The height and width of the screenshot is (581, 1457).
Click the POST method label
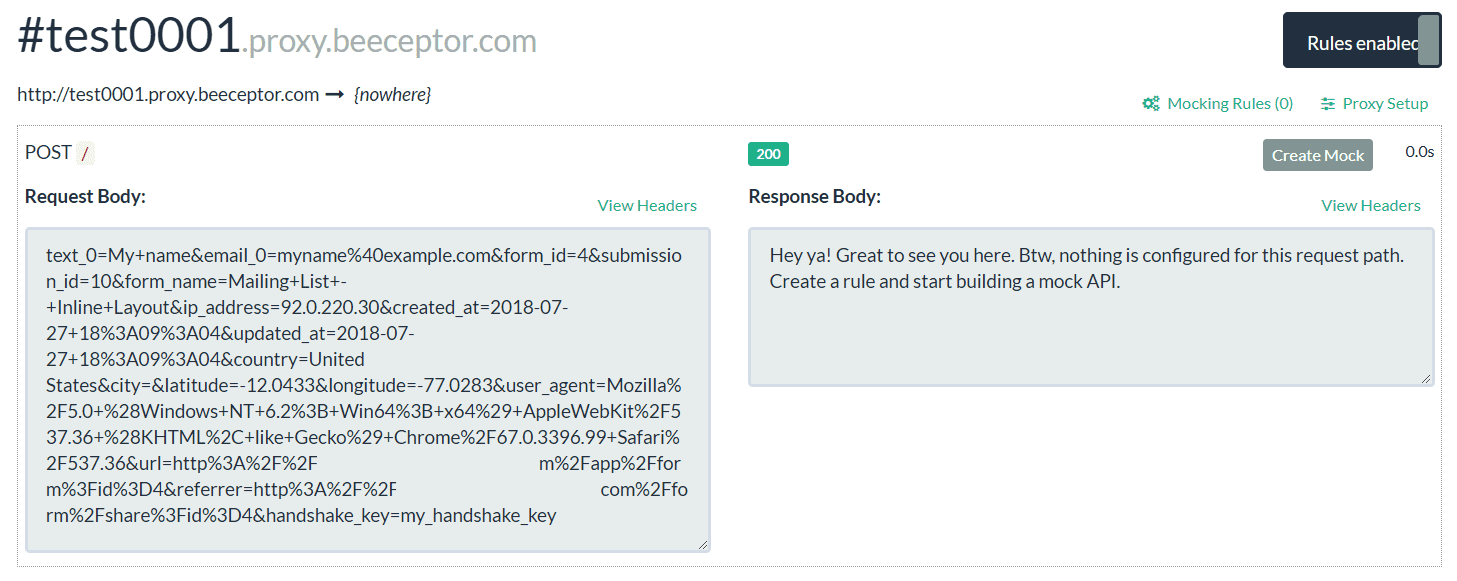click(48, 152)
